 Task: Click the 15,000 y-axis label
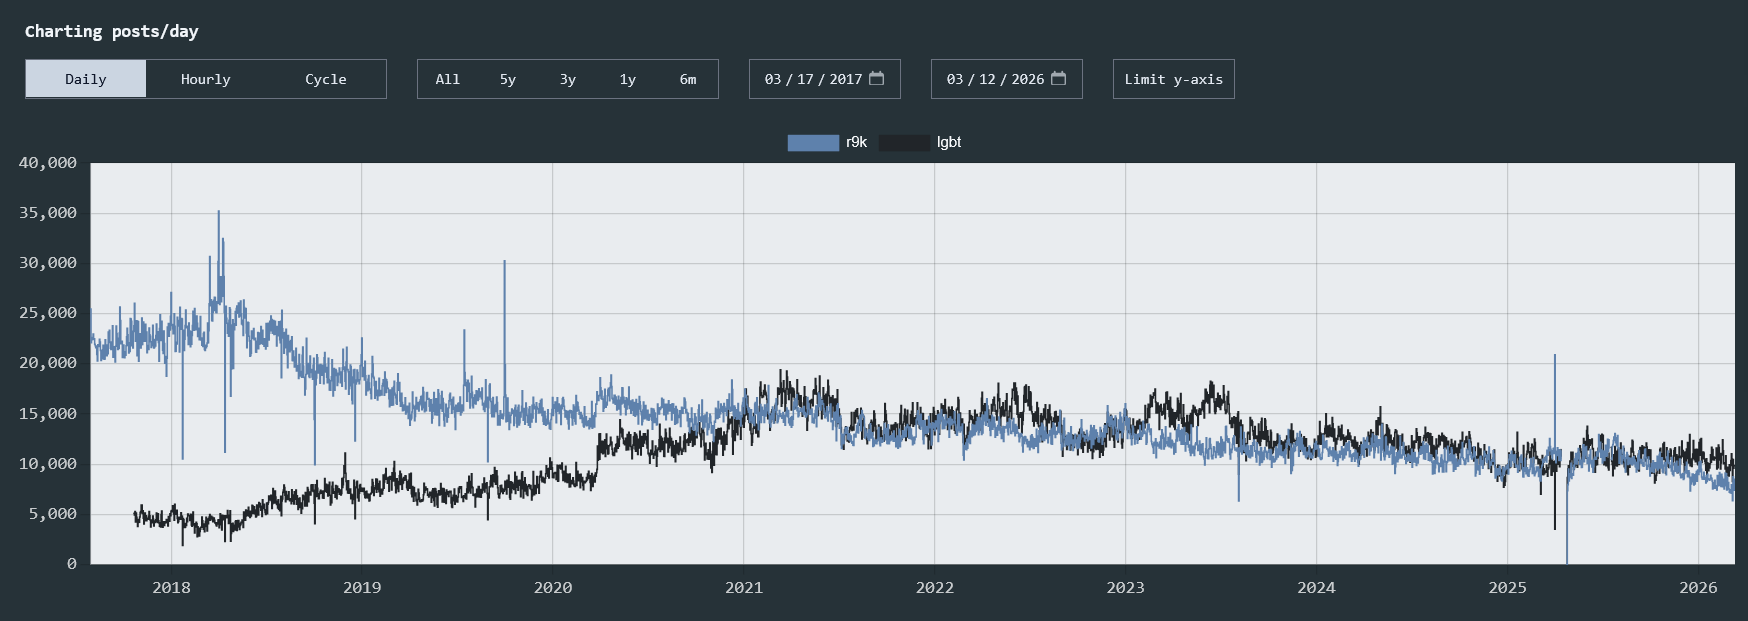click(x=48, y=414)
